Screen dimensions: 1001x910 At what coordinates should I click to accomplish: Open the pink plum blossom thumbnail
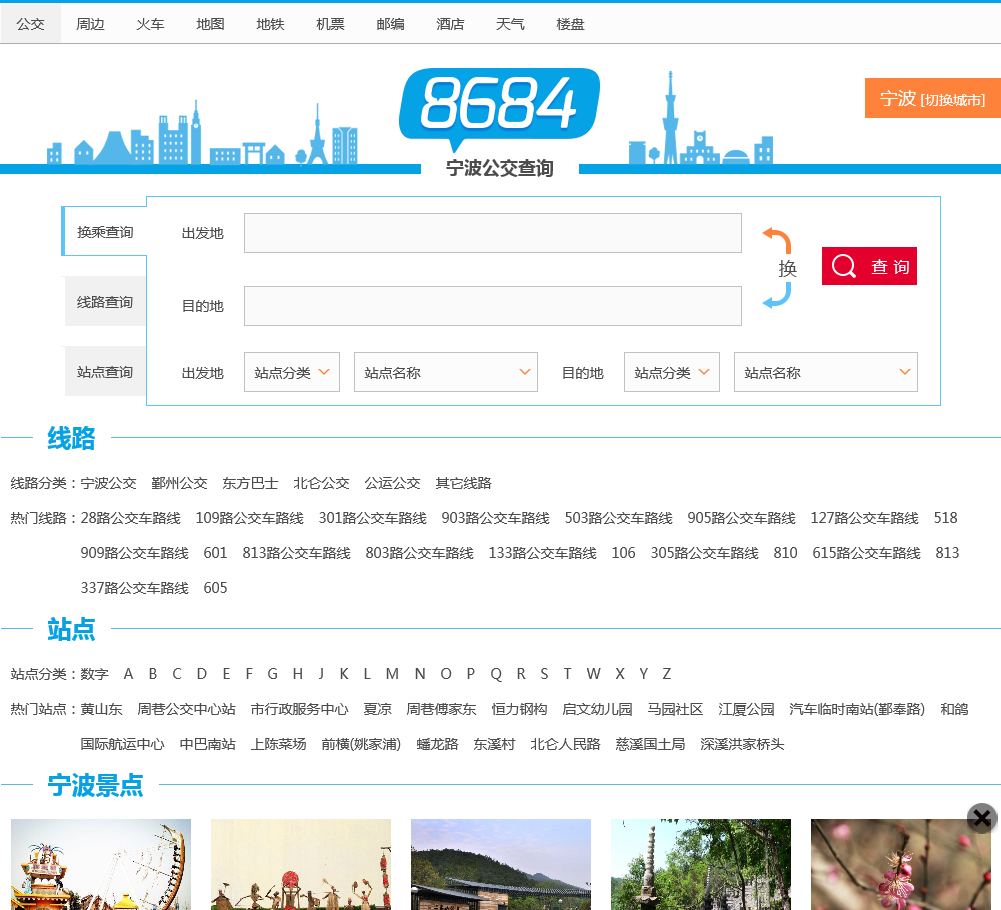[x=901, y=864]
